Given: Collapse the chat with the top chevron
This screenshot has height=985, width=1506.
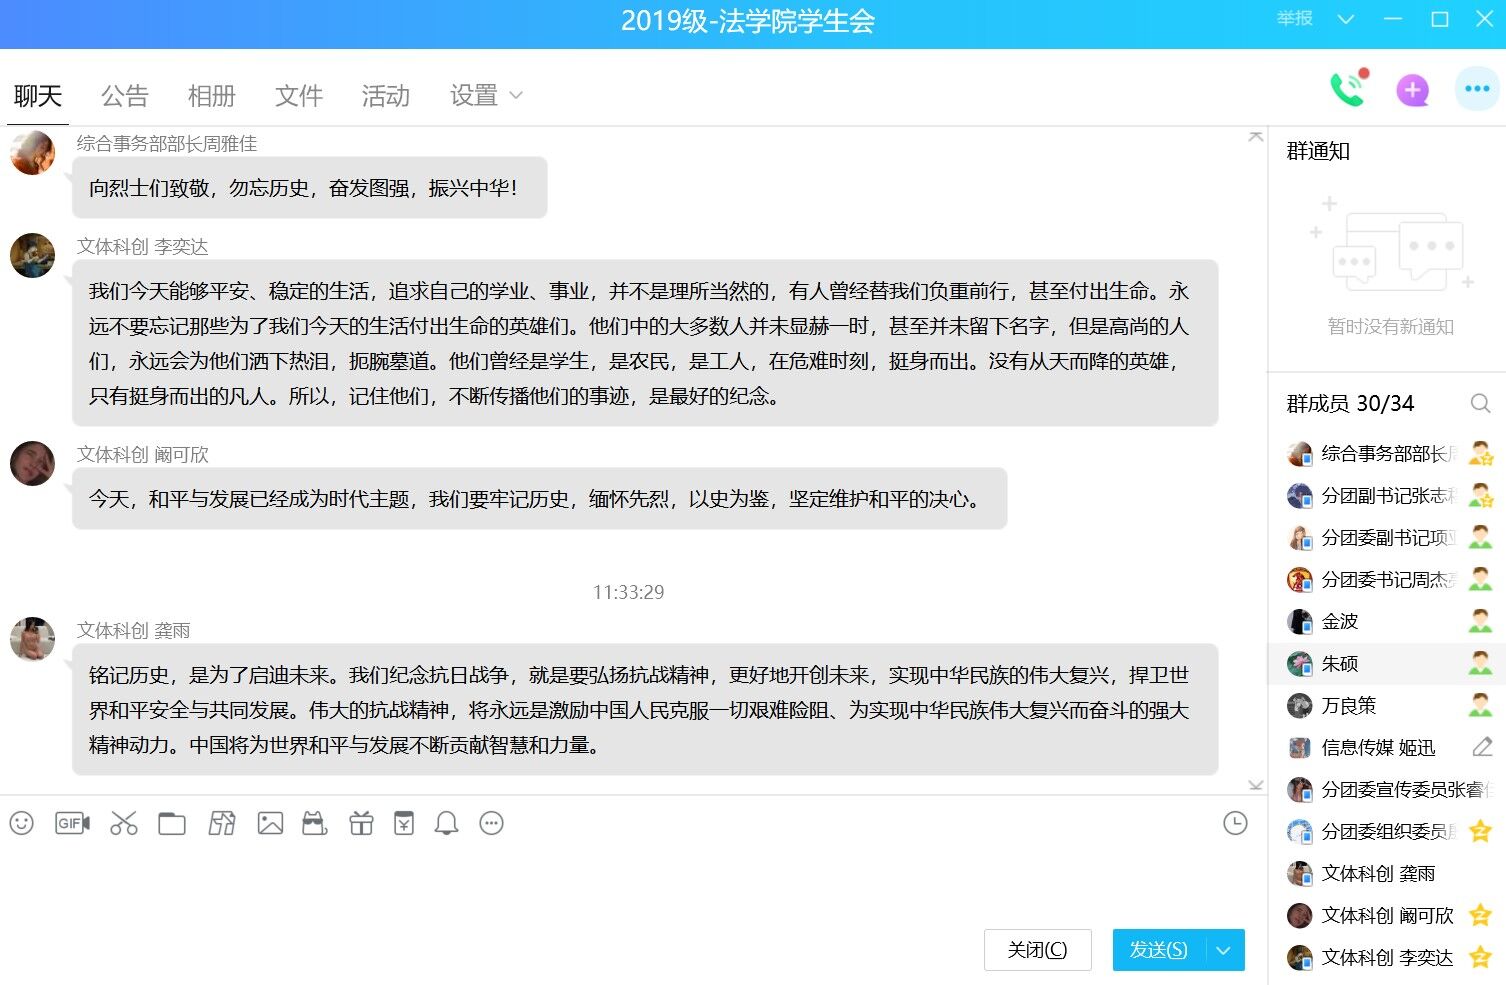Looking at the screenshot, I should tap(1256, 136).
